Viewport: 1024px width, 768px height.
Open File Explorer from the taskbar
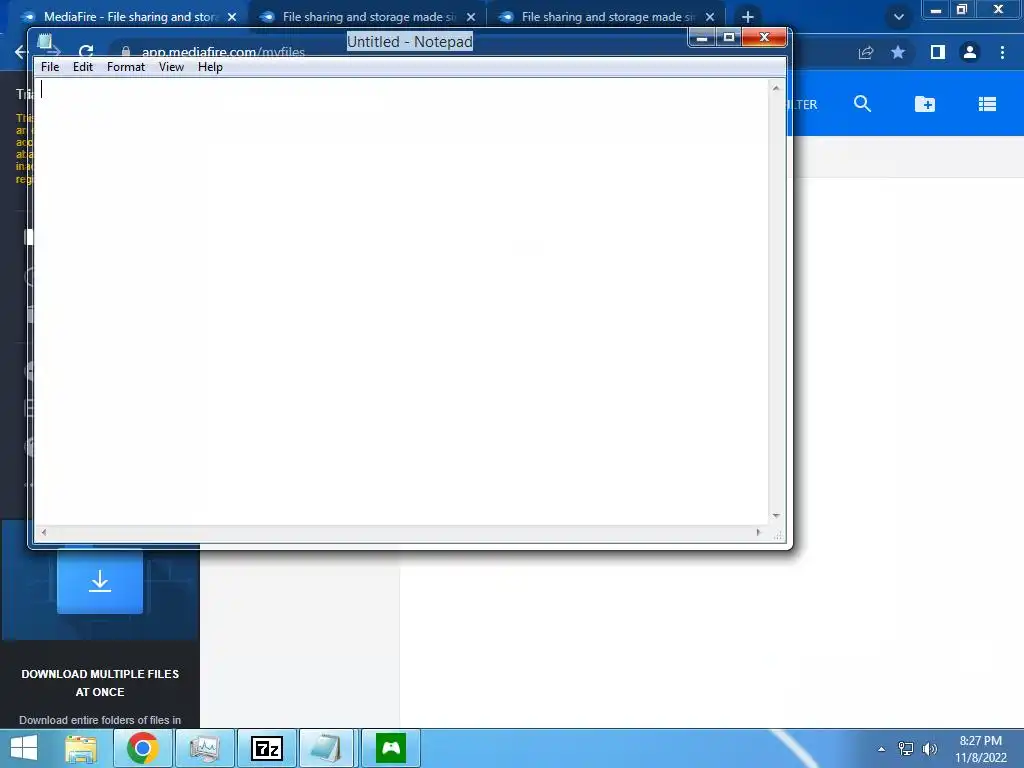coord(80,748)
